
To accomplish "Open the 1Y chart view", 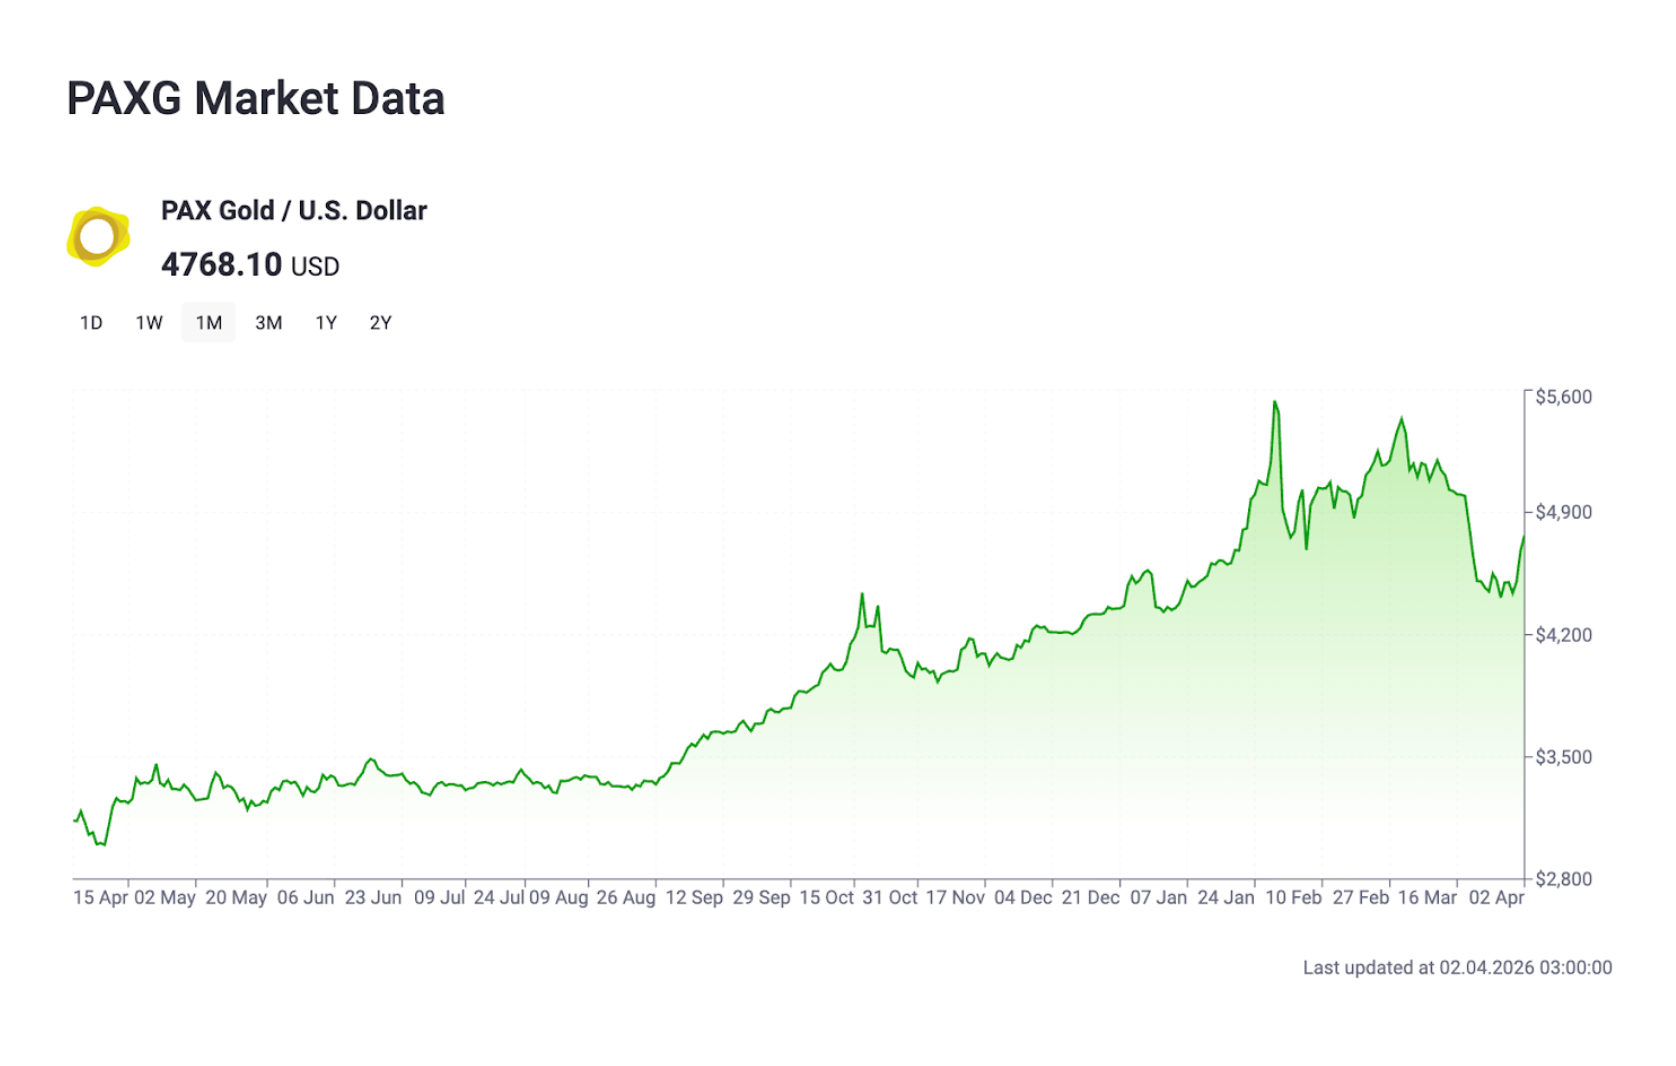I will 324,322.
